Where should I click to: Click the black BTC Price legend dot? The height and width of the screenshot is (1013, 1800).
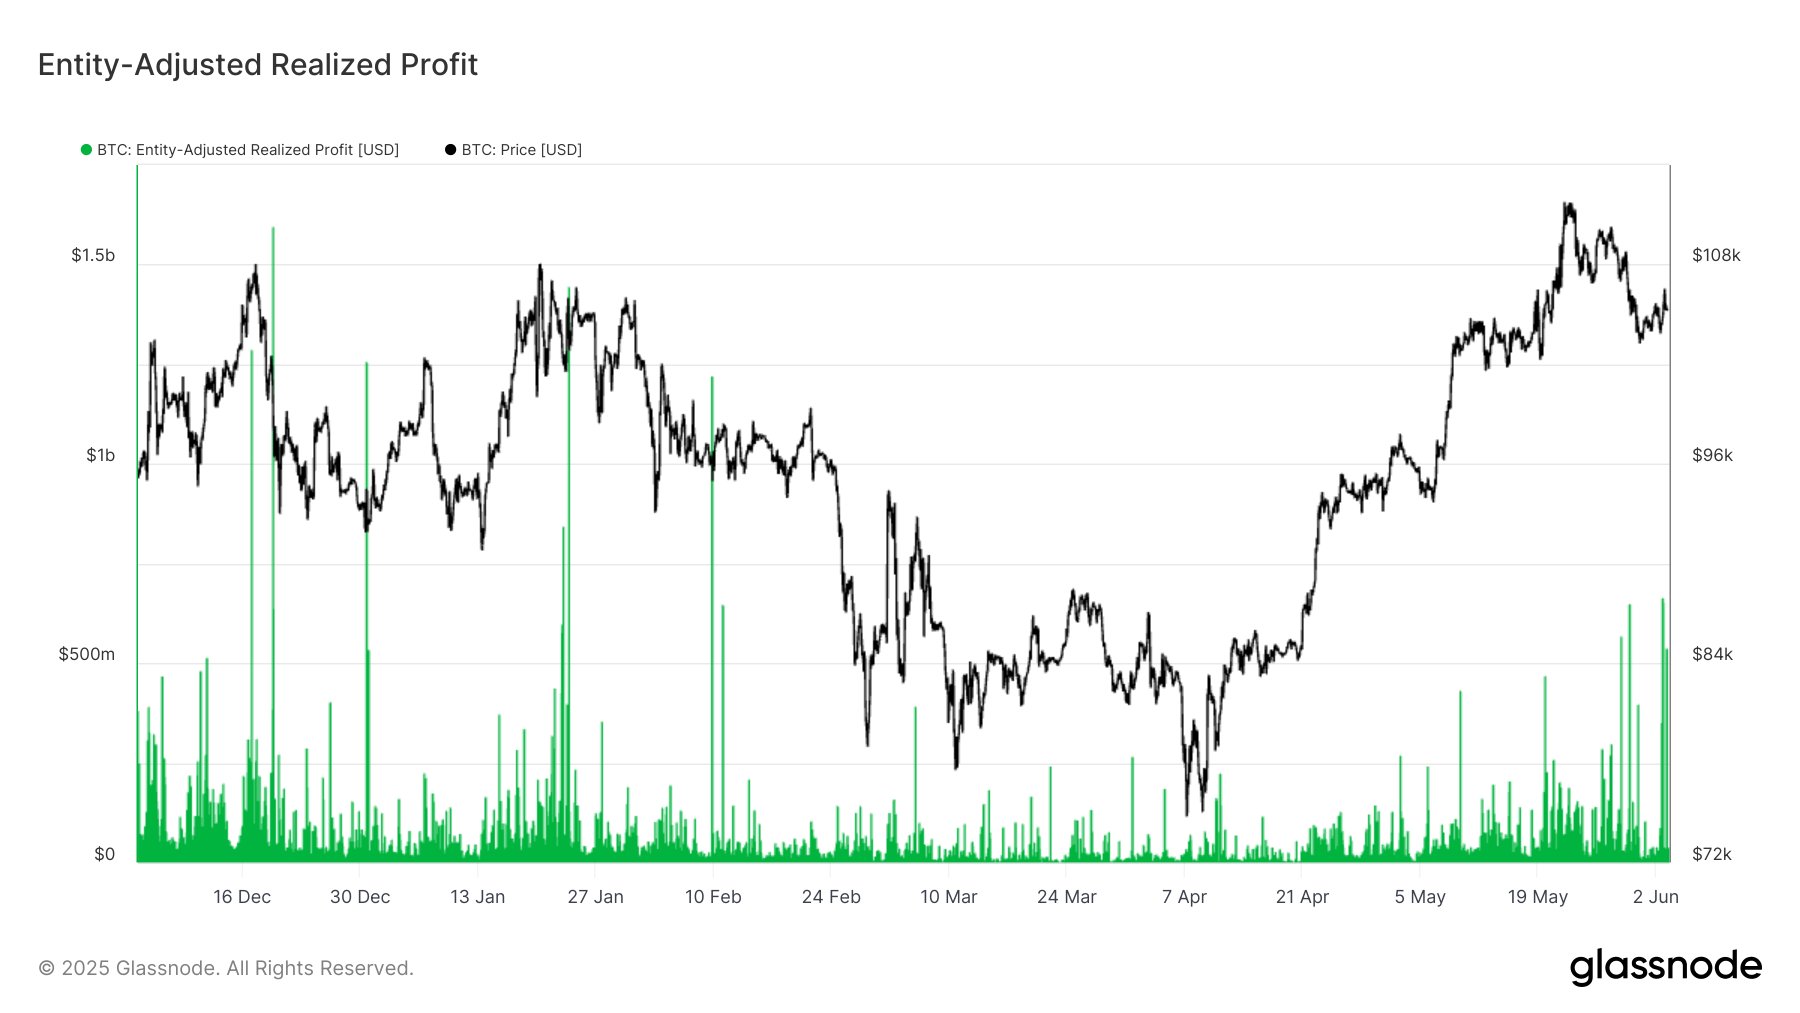pos(450,150)
